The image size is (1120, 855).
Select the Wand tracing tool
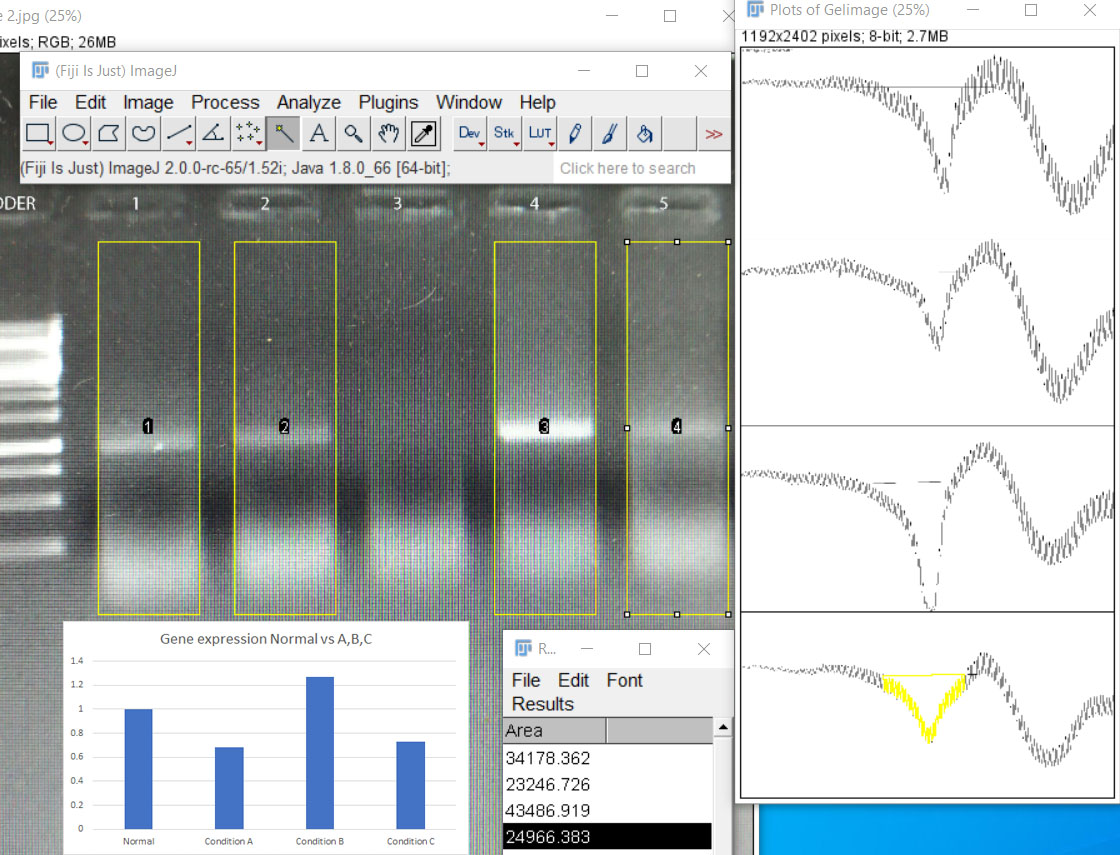[283, 134]
